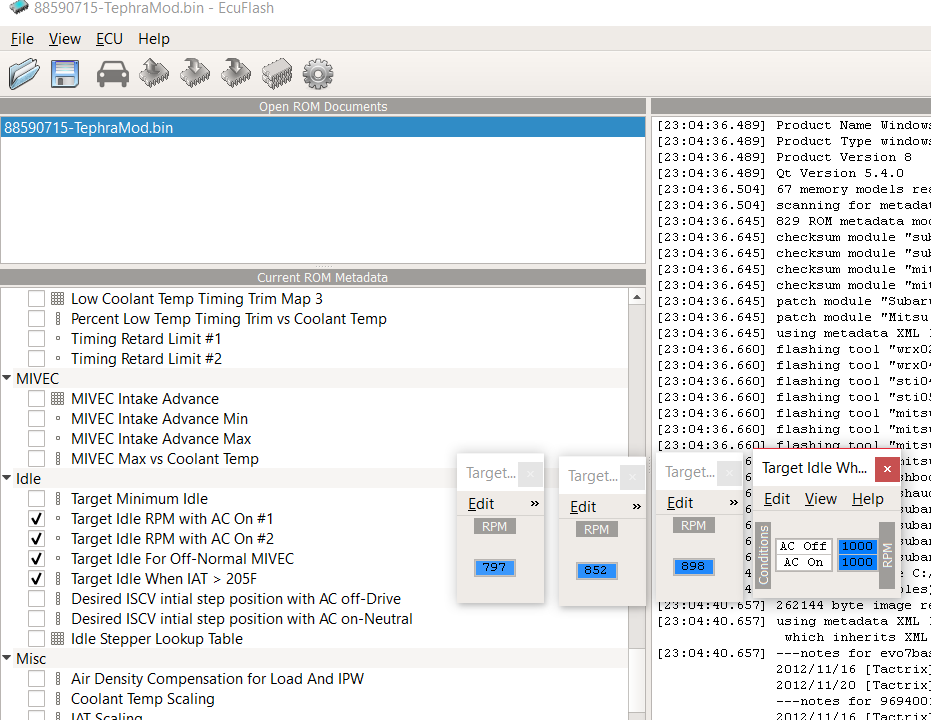Click the Conditions axis label
931x720 pixels.
[x=764, y=554]
